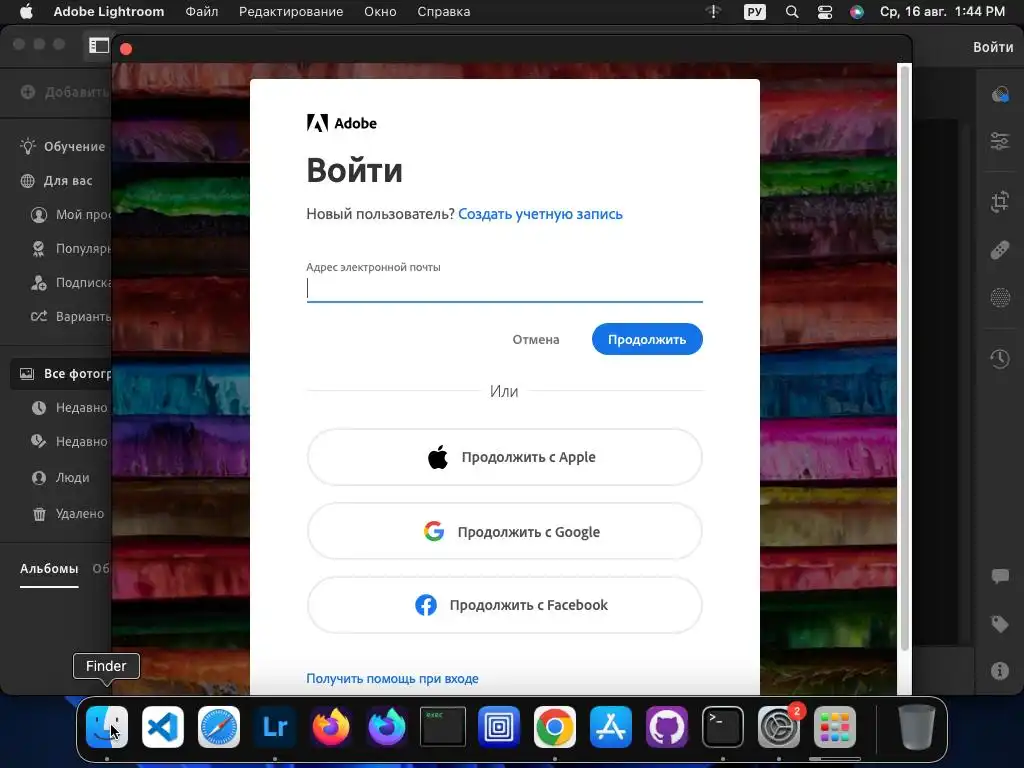Select the Healing brush tool
Screen dimensions: 1024x768
click(x=1000, y=250)
